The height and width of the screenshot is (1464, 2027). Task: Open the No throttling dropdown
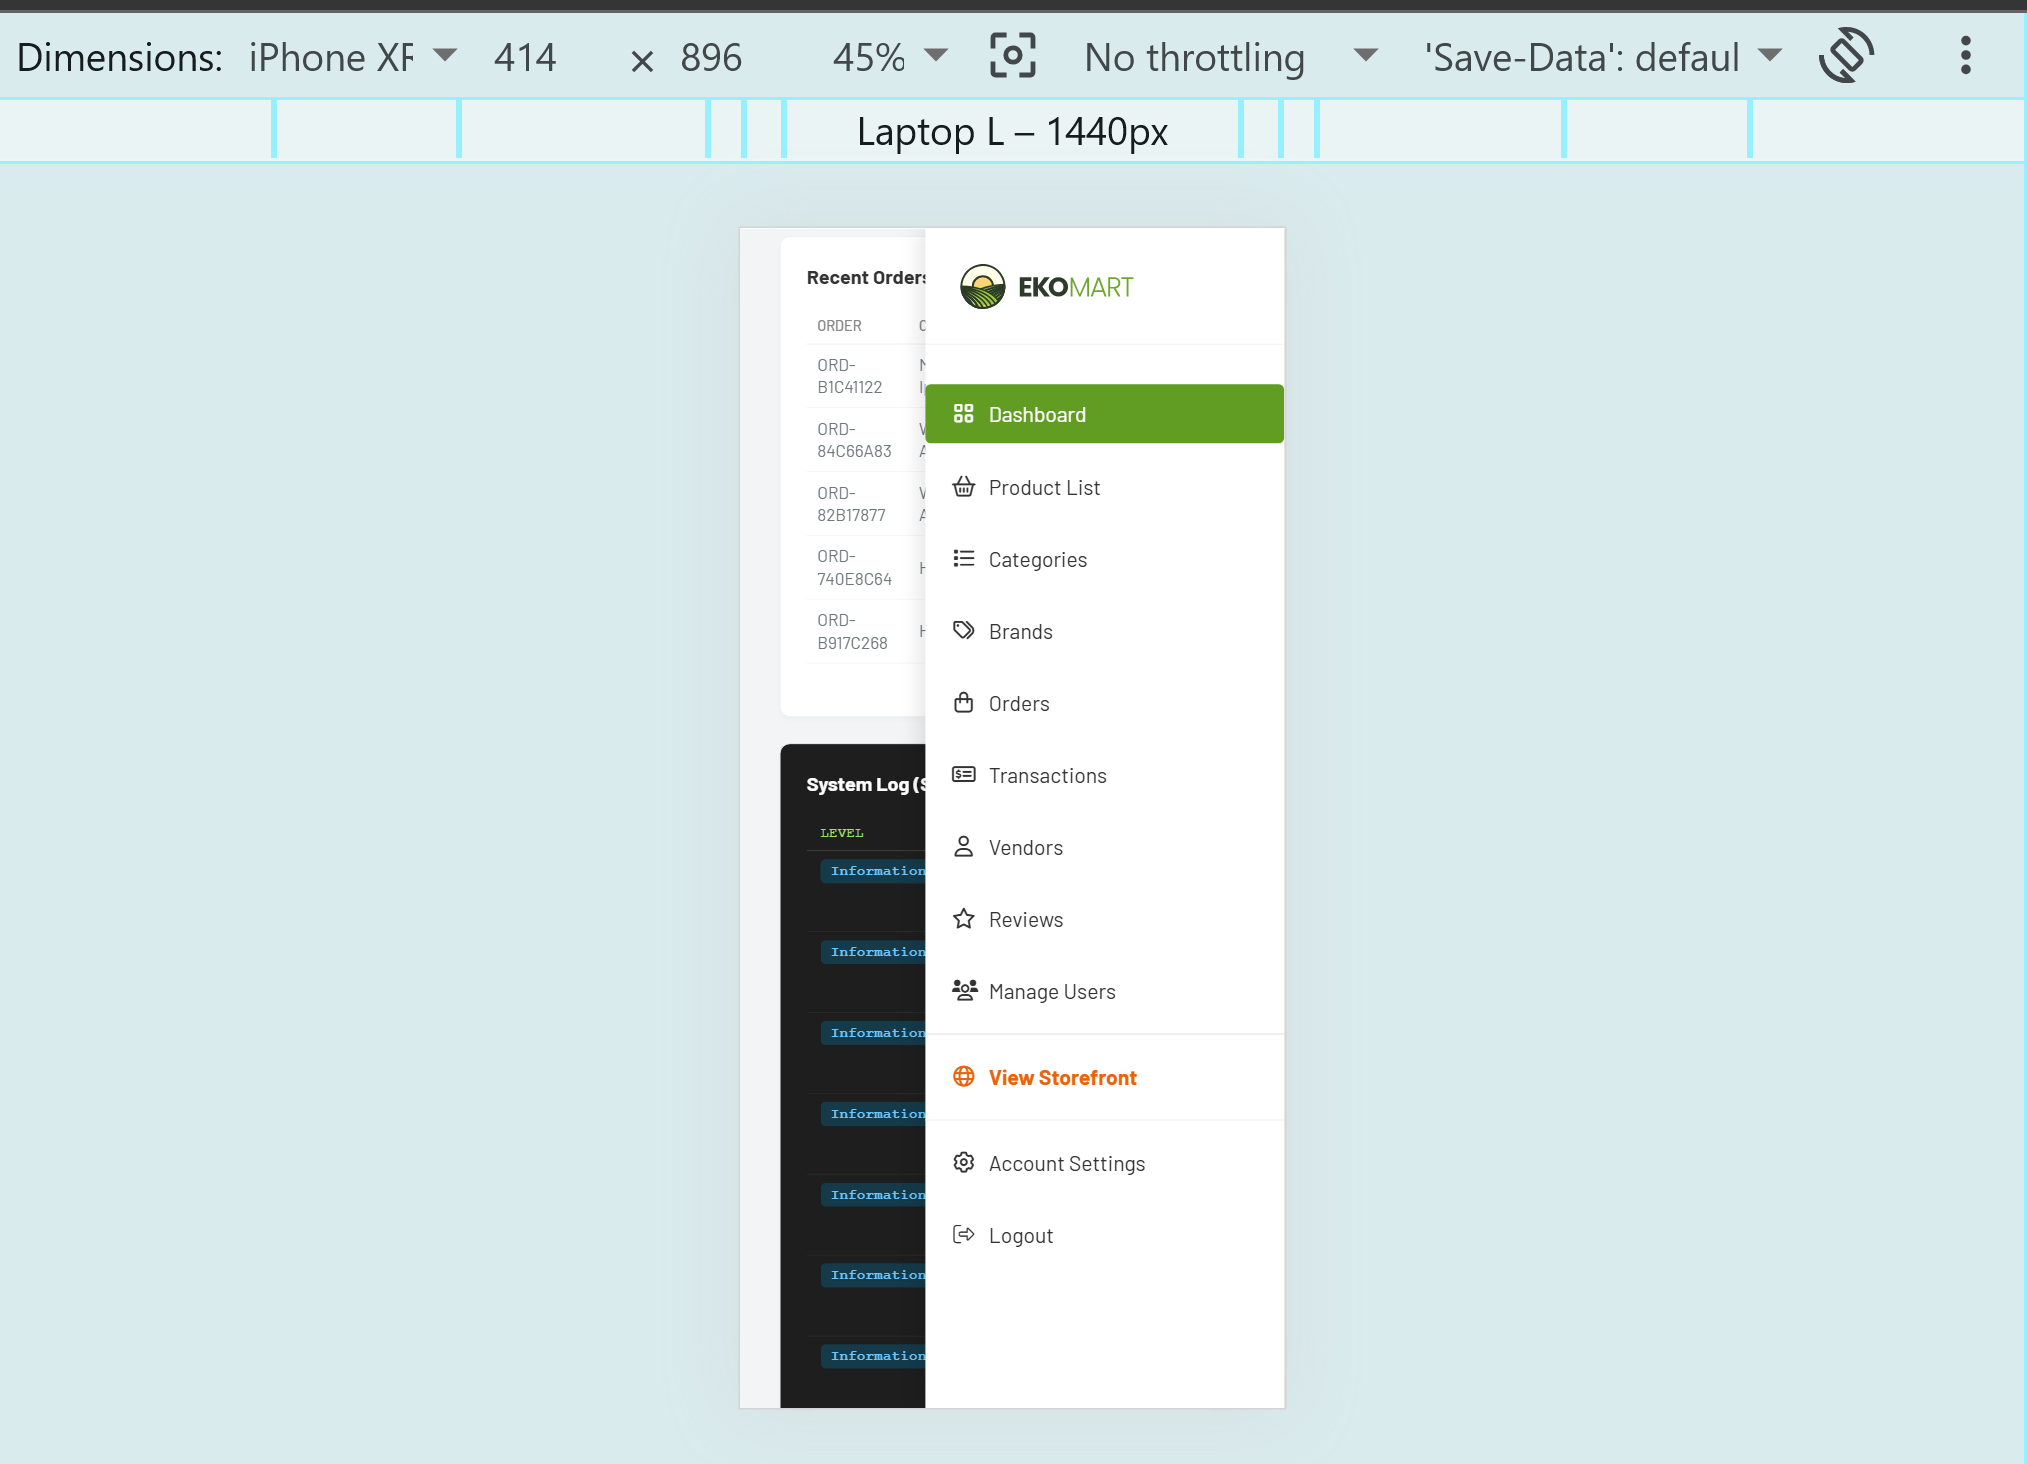click(x=1230, y=57)
